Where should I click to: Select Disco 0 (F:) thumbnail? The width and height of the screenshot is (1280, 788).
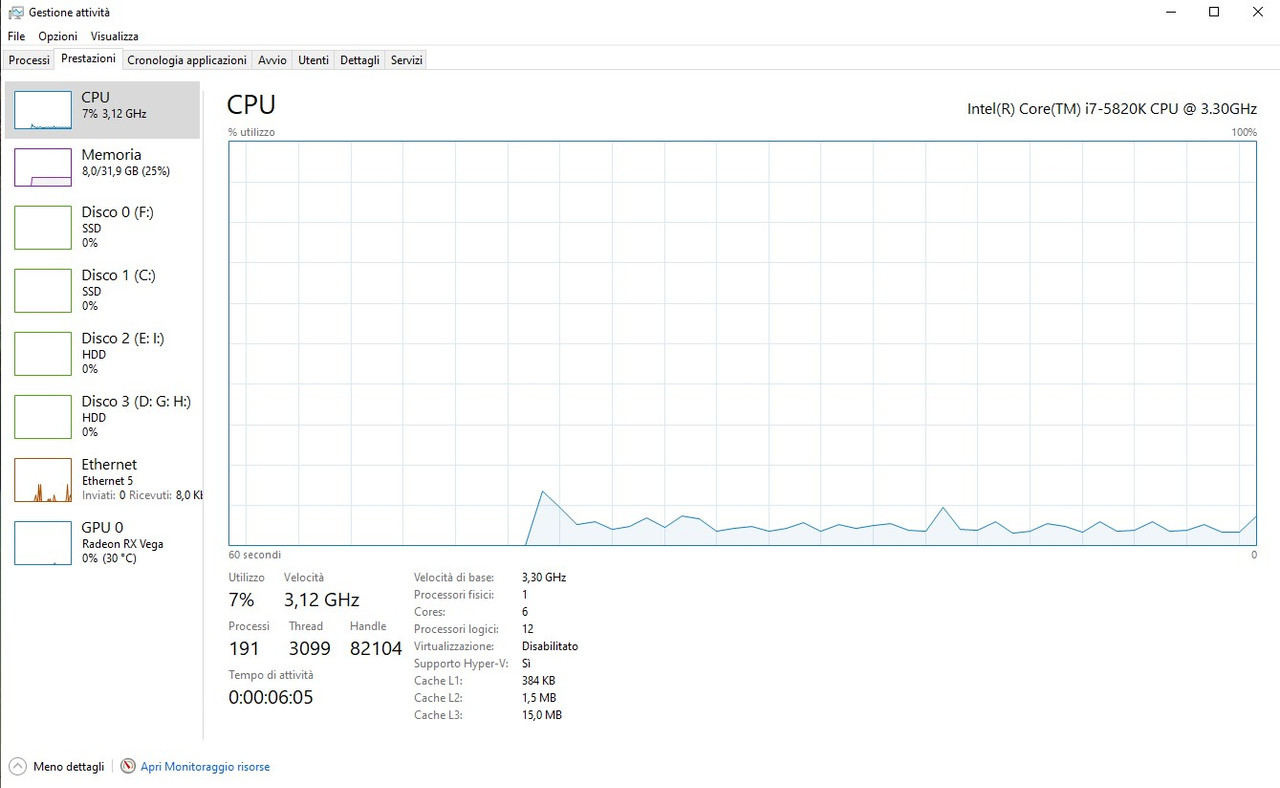[43, 227]
